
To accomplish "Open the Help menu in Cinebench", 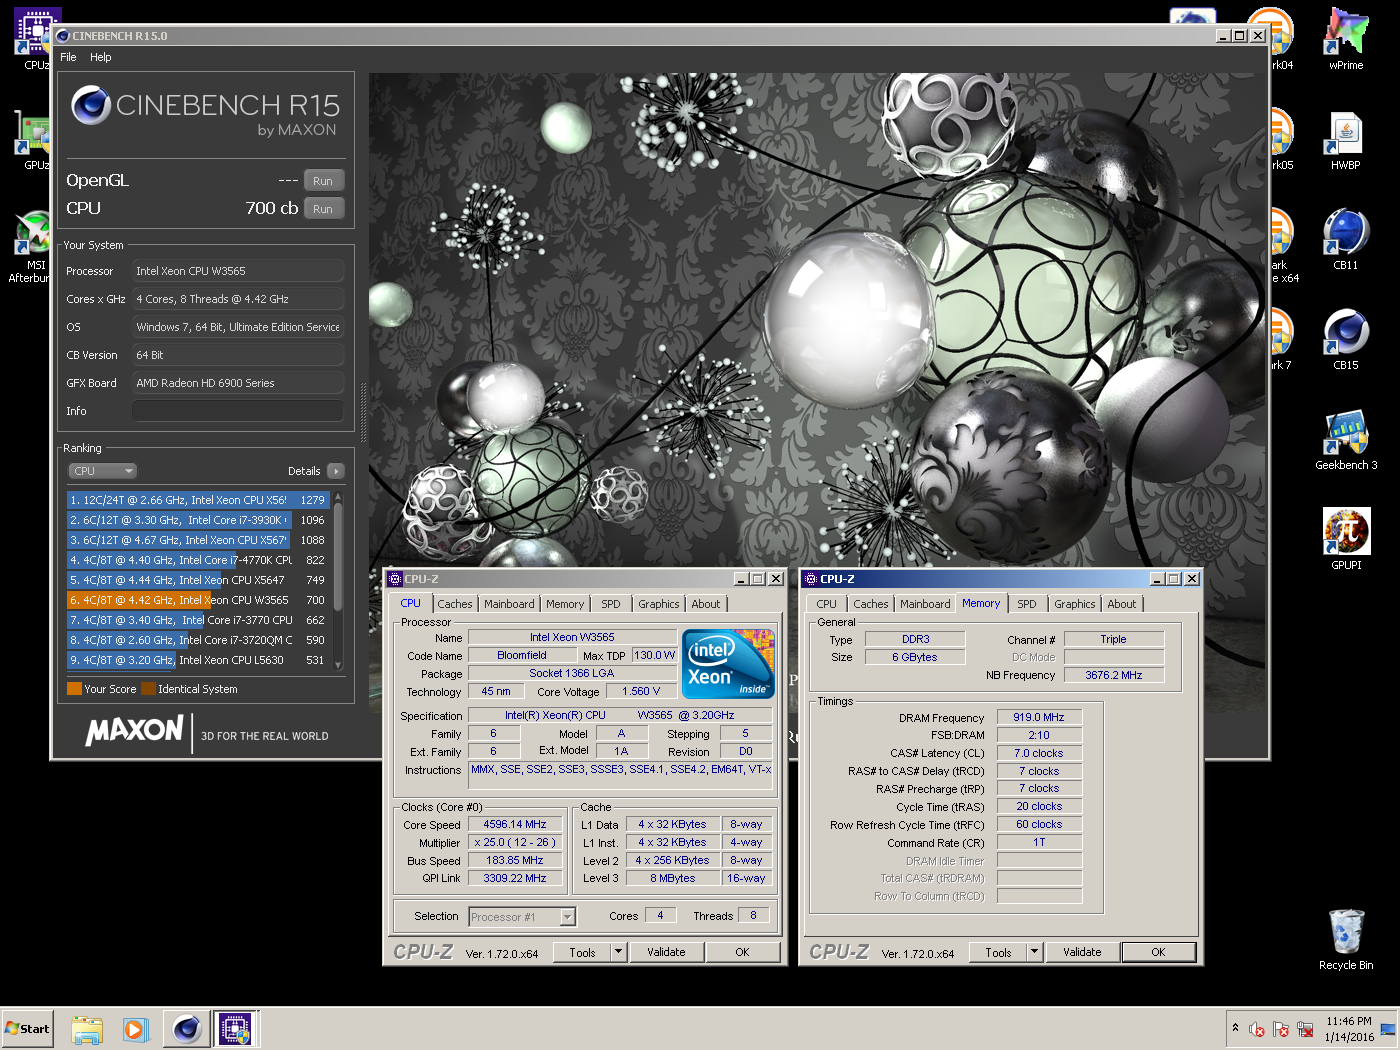I will (x=101, y=57).
